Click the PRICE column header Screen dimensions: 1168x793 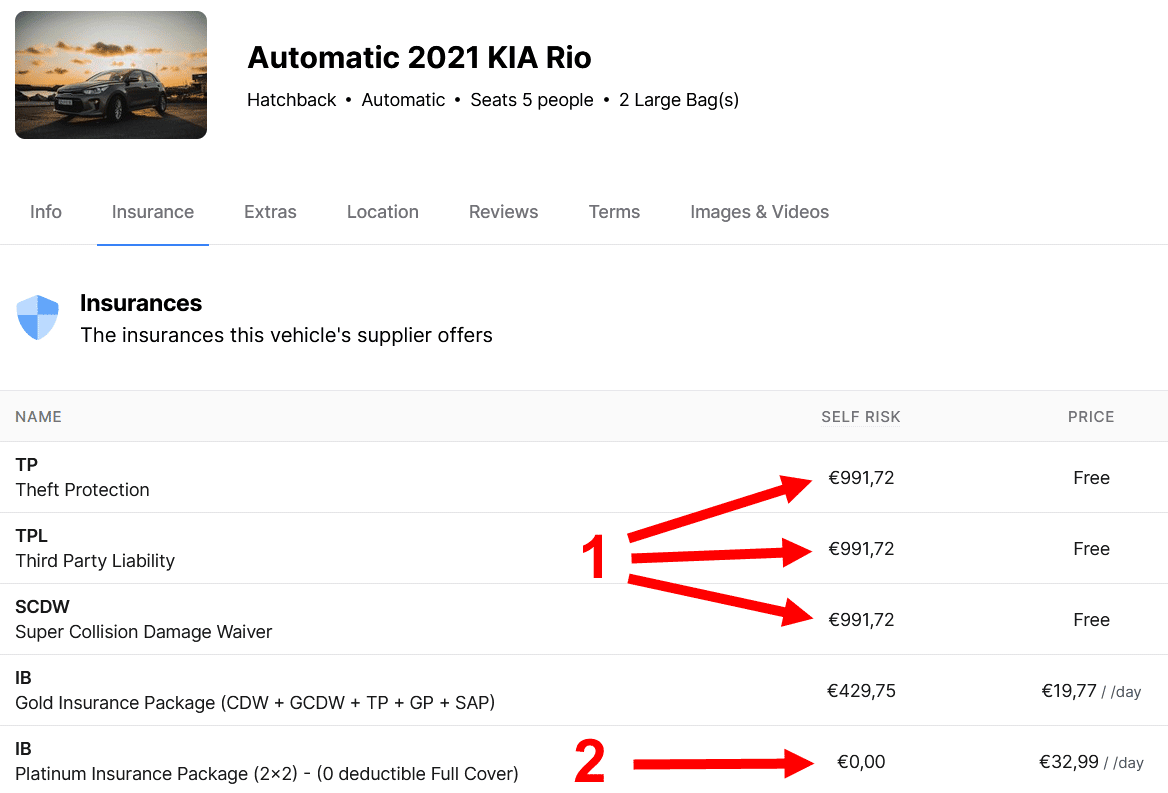tap(1091, 417)
